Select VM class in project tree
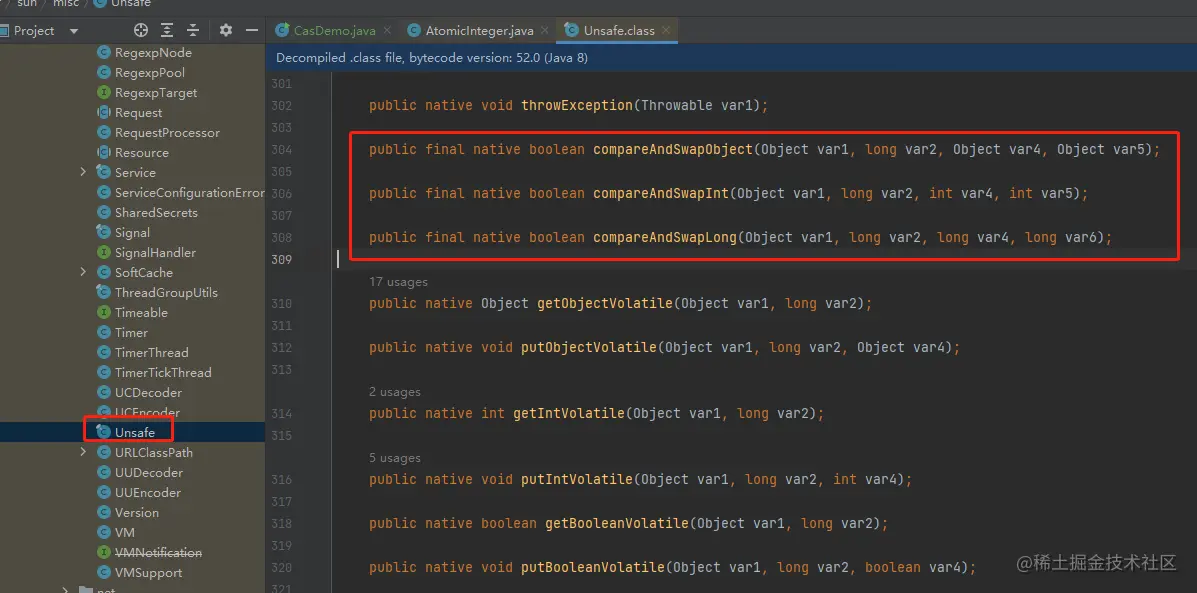Screen dimensions: 1197x593 124,533
